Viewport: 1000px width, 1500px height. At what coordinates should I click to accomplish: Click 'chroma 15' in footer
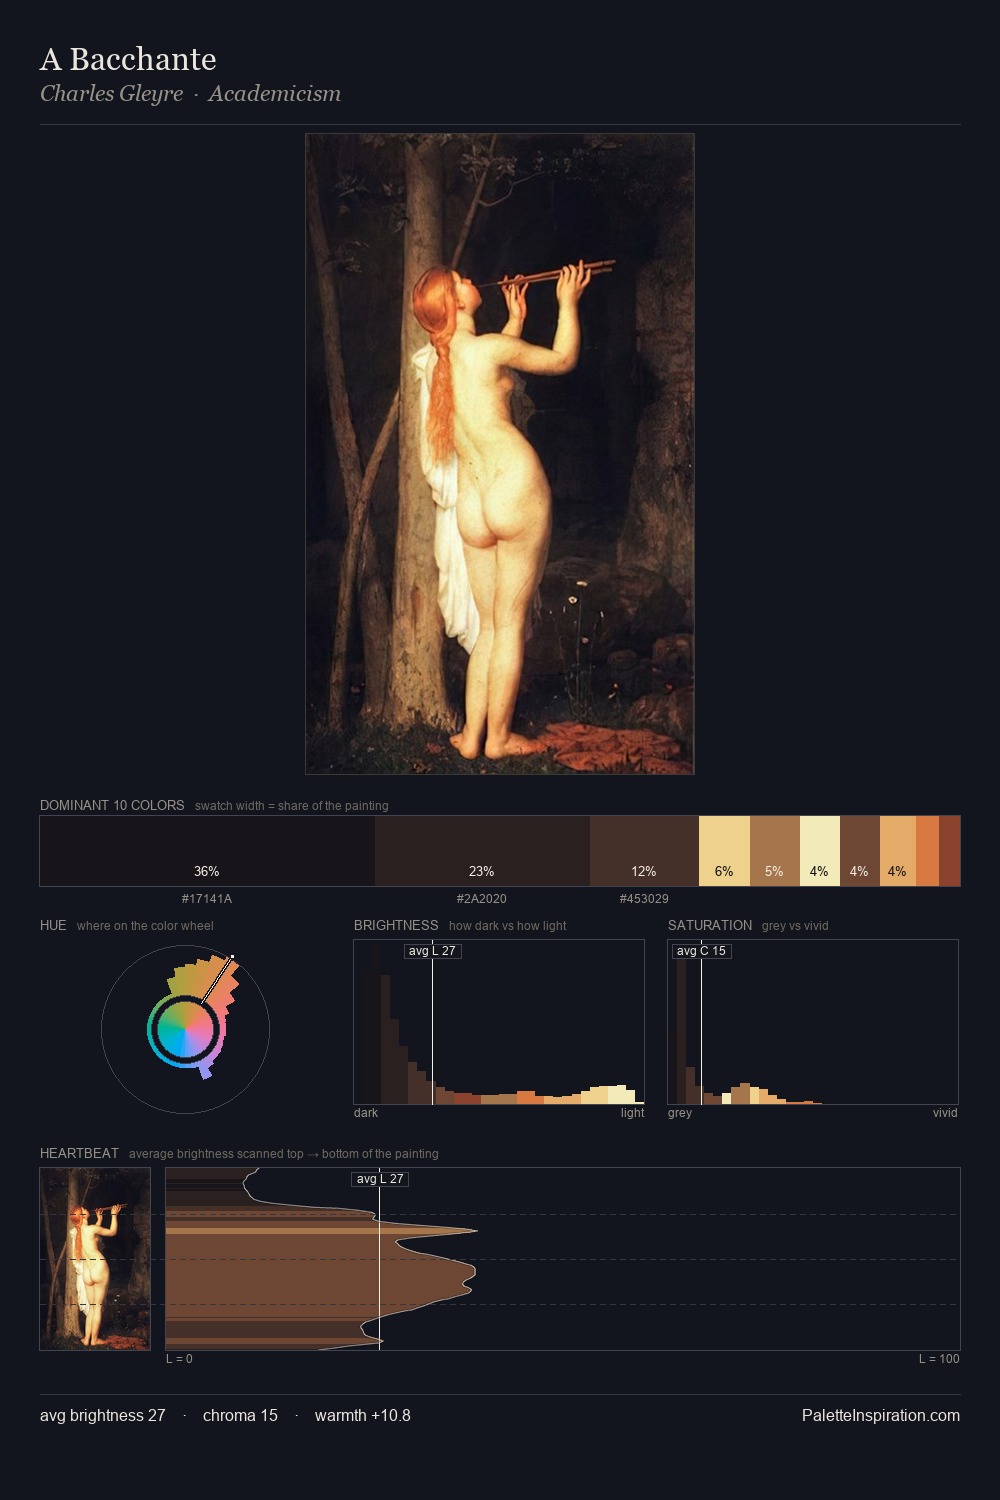240,1415
